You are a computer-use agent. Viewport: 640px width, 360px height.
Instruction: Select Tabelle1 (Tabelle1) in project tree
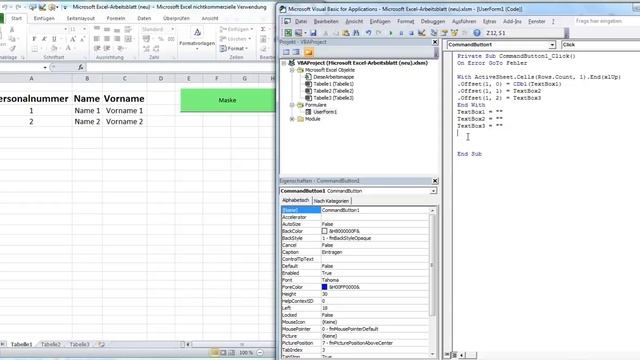(x=333, y=84)
